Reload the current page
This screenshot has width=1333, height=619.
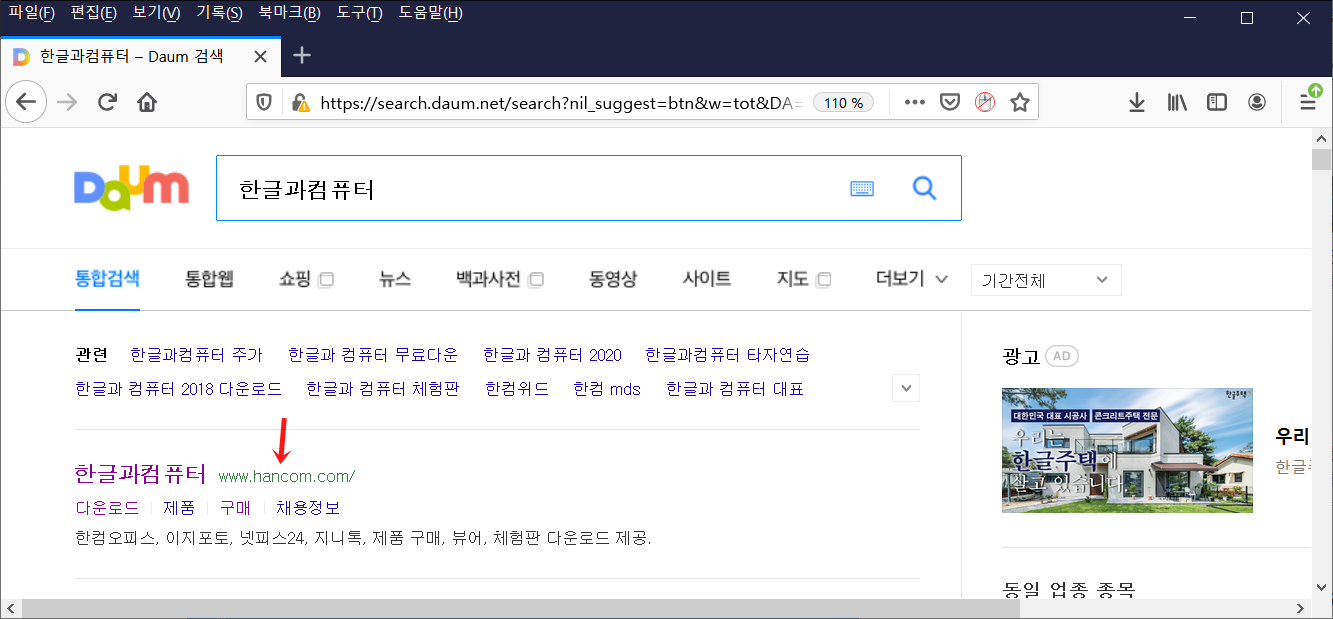(x=108, y=102)
